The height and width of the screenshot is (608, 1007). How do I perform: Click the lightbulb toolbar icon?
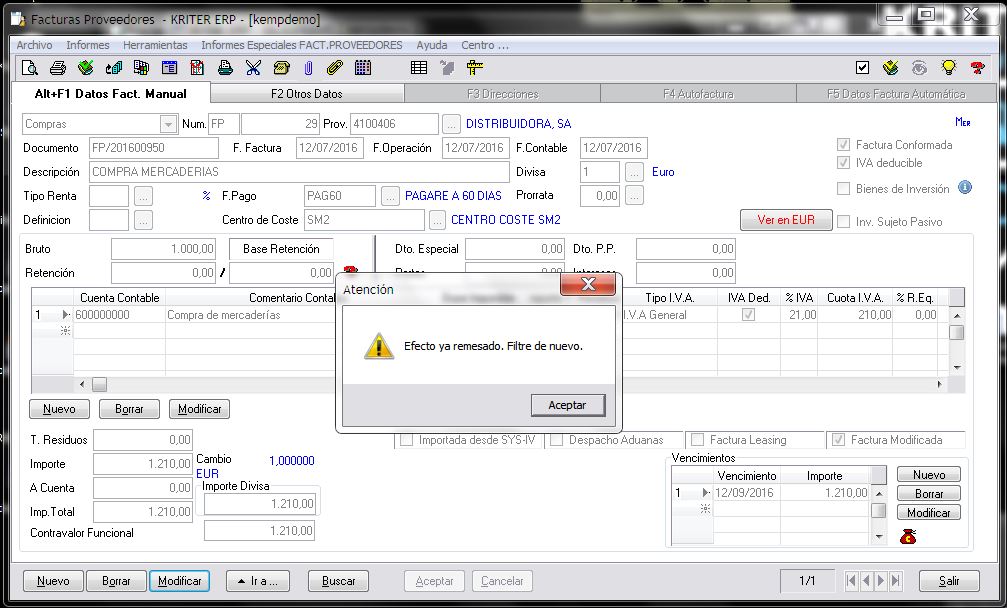coord(949,67)
